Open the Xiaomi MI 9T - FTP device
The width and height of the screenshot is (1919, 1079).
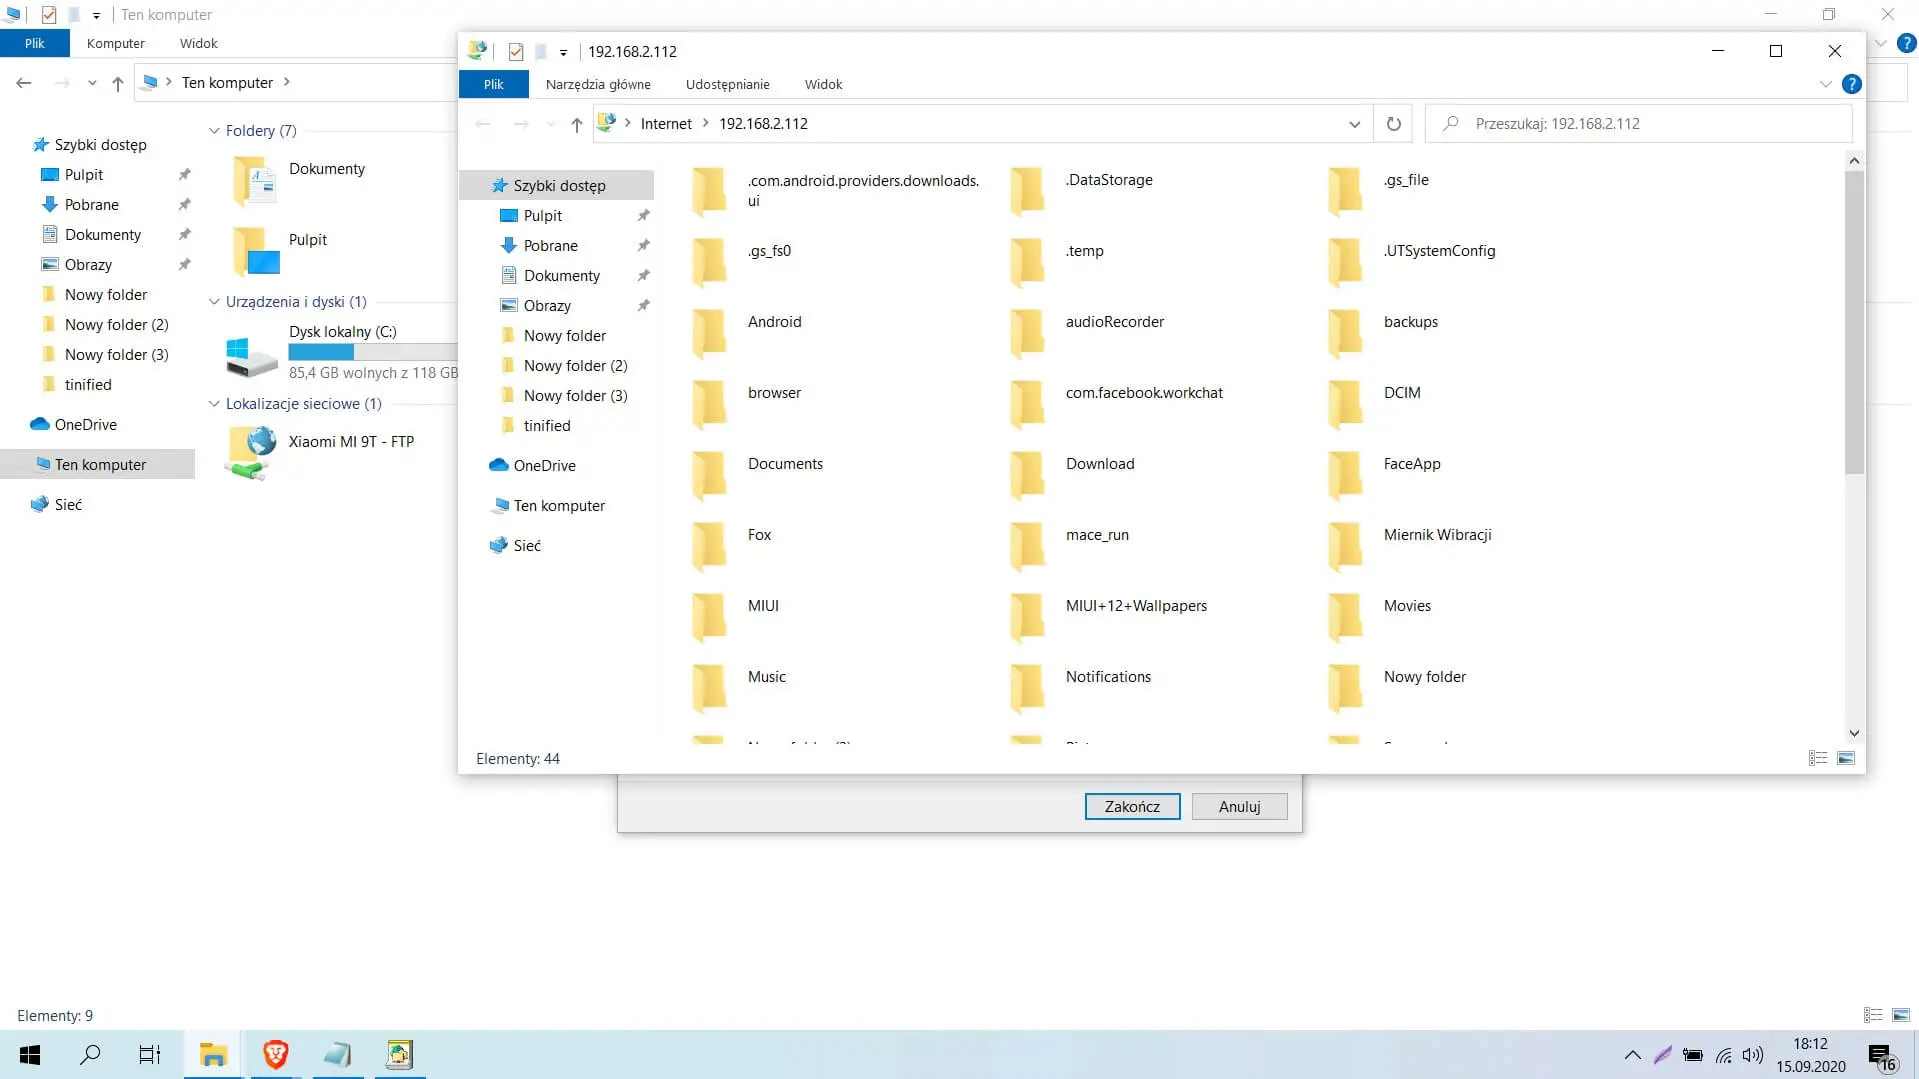coord(350,441)
